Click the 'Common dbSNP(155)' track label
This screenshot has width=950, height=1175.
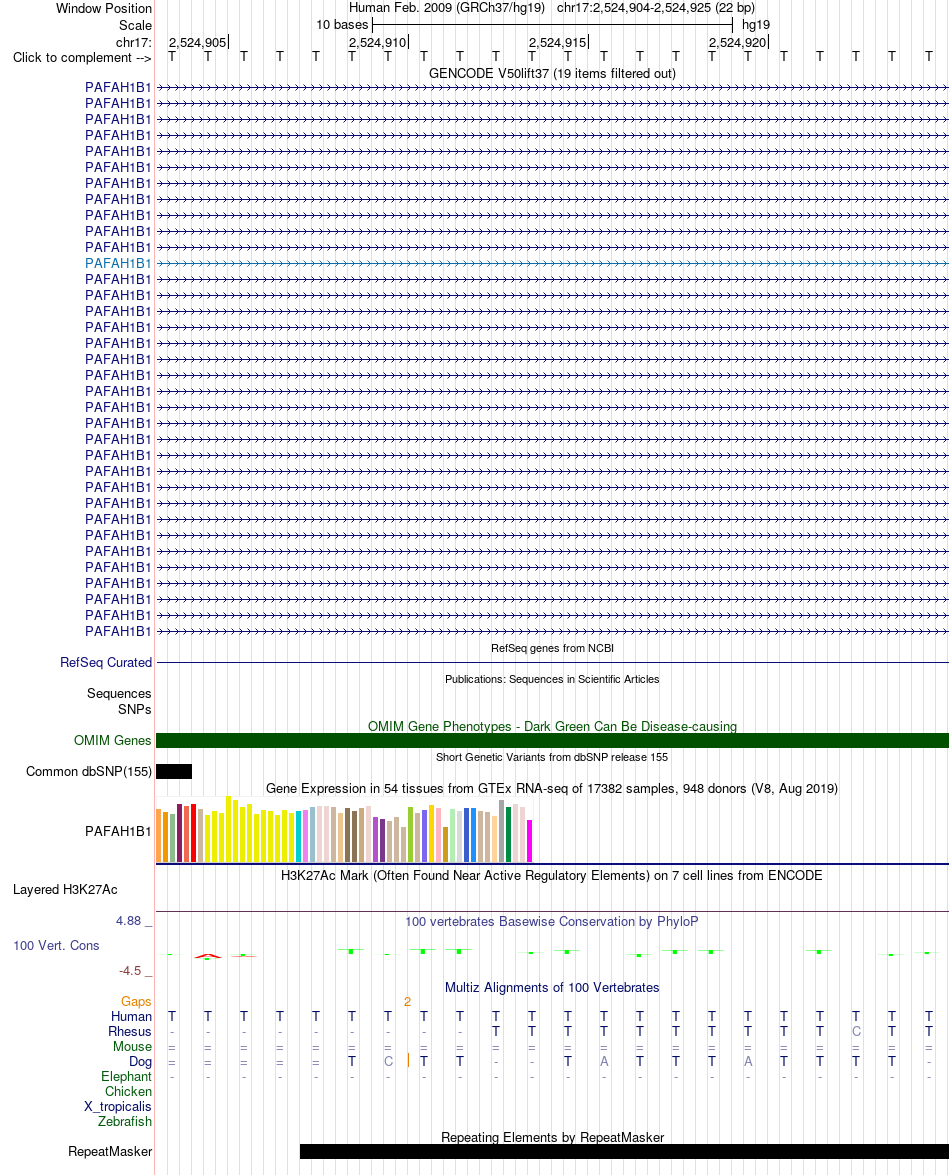(88, 771)
